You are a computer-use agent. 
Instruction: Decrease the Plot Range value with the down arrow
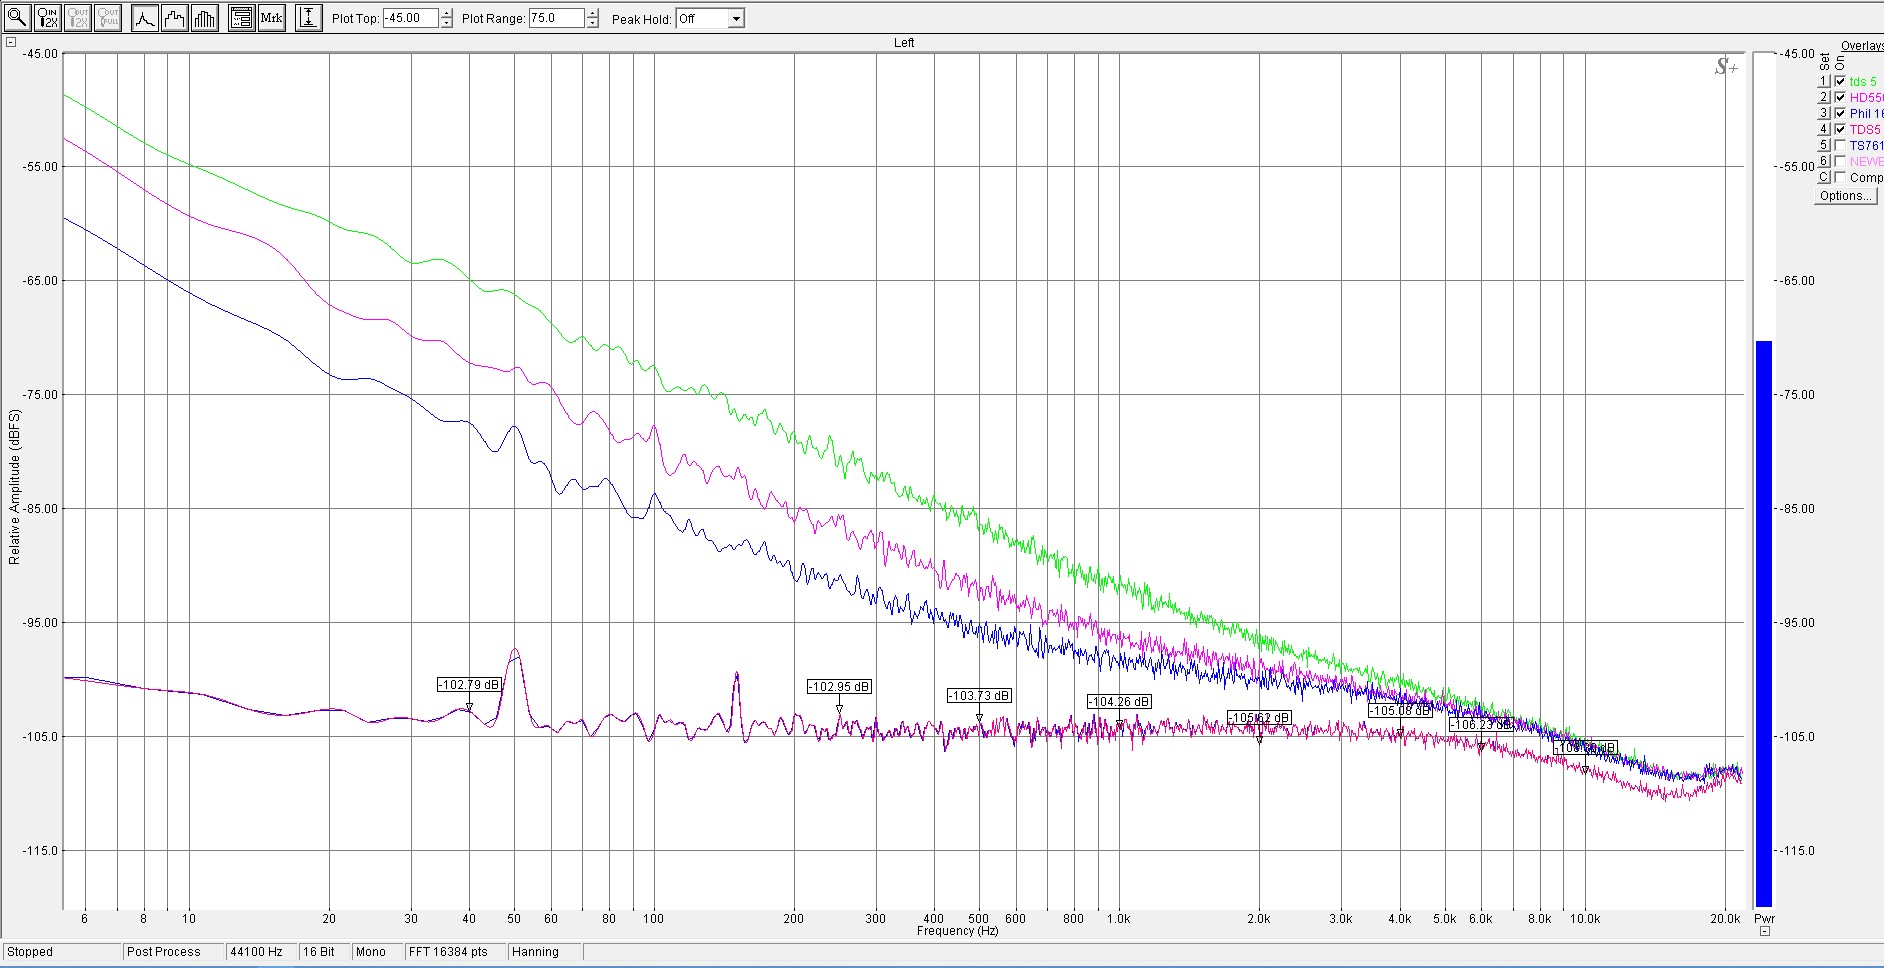593,23
